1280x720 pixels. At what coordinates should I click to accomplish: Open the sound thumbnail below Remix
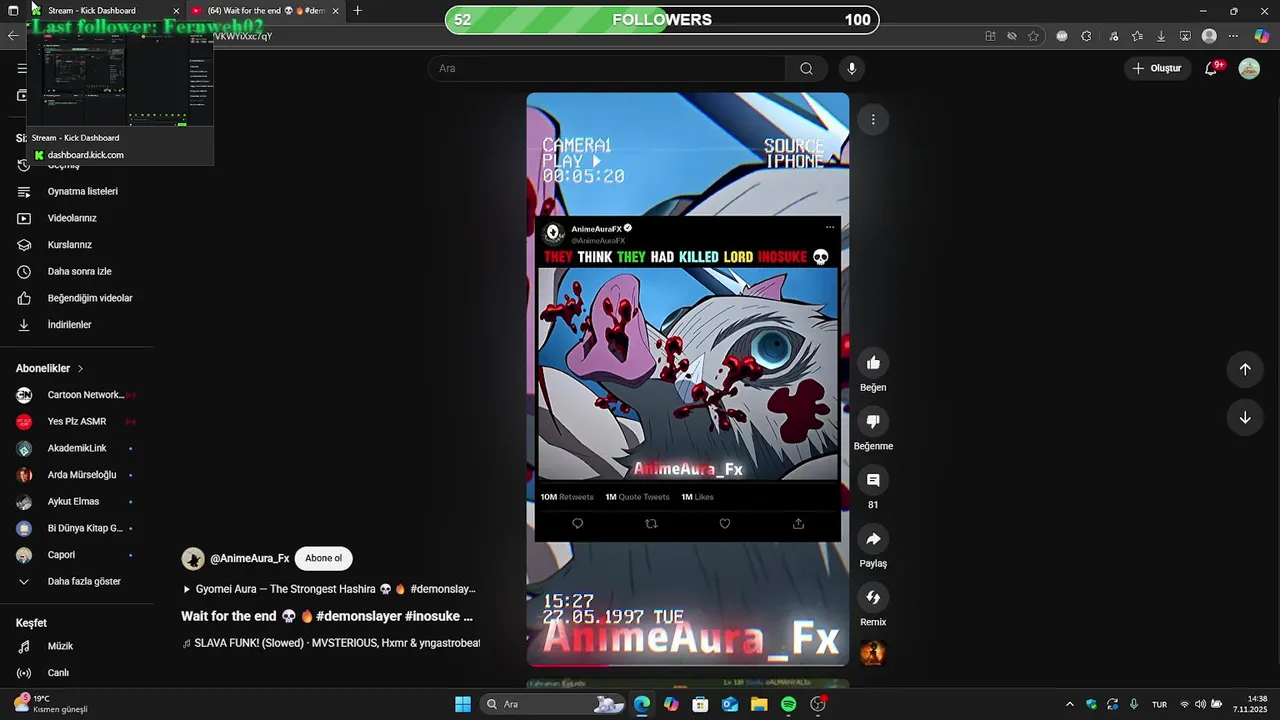pyautogui.click(x=873, y=653)
